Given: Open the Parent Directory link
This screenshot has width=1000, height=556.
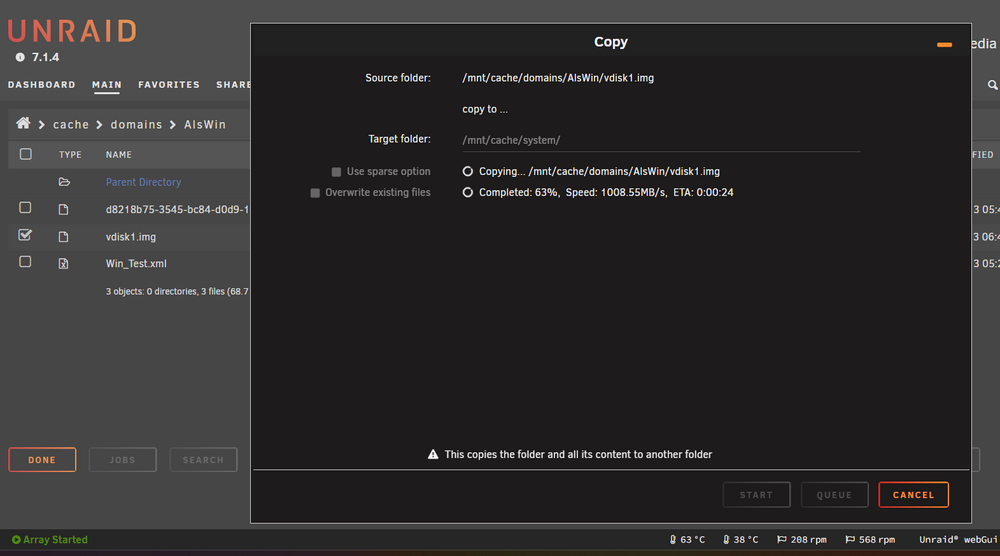Looking at the screenshot, I should click(143, 182).
